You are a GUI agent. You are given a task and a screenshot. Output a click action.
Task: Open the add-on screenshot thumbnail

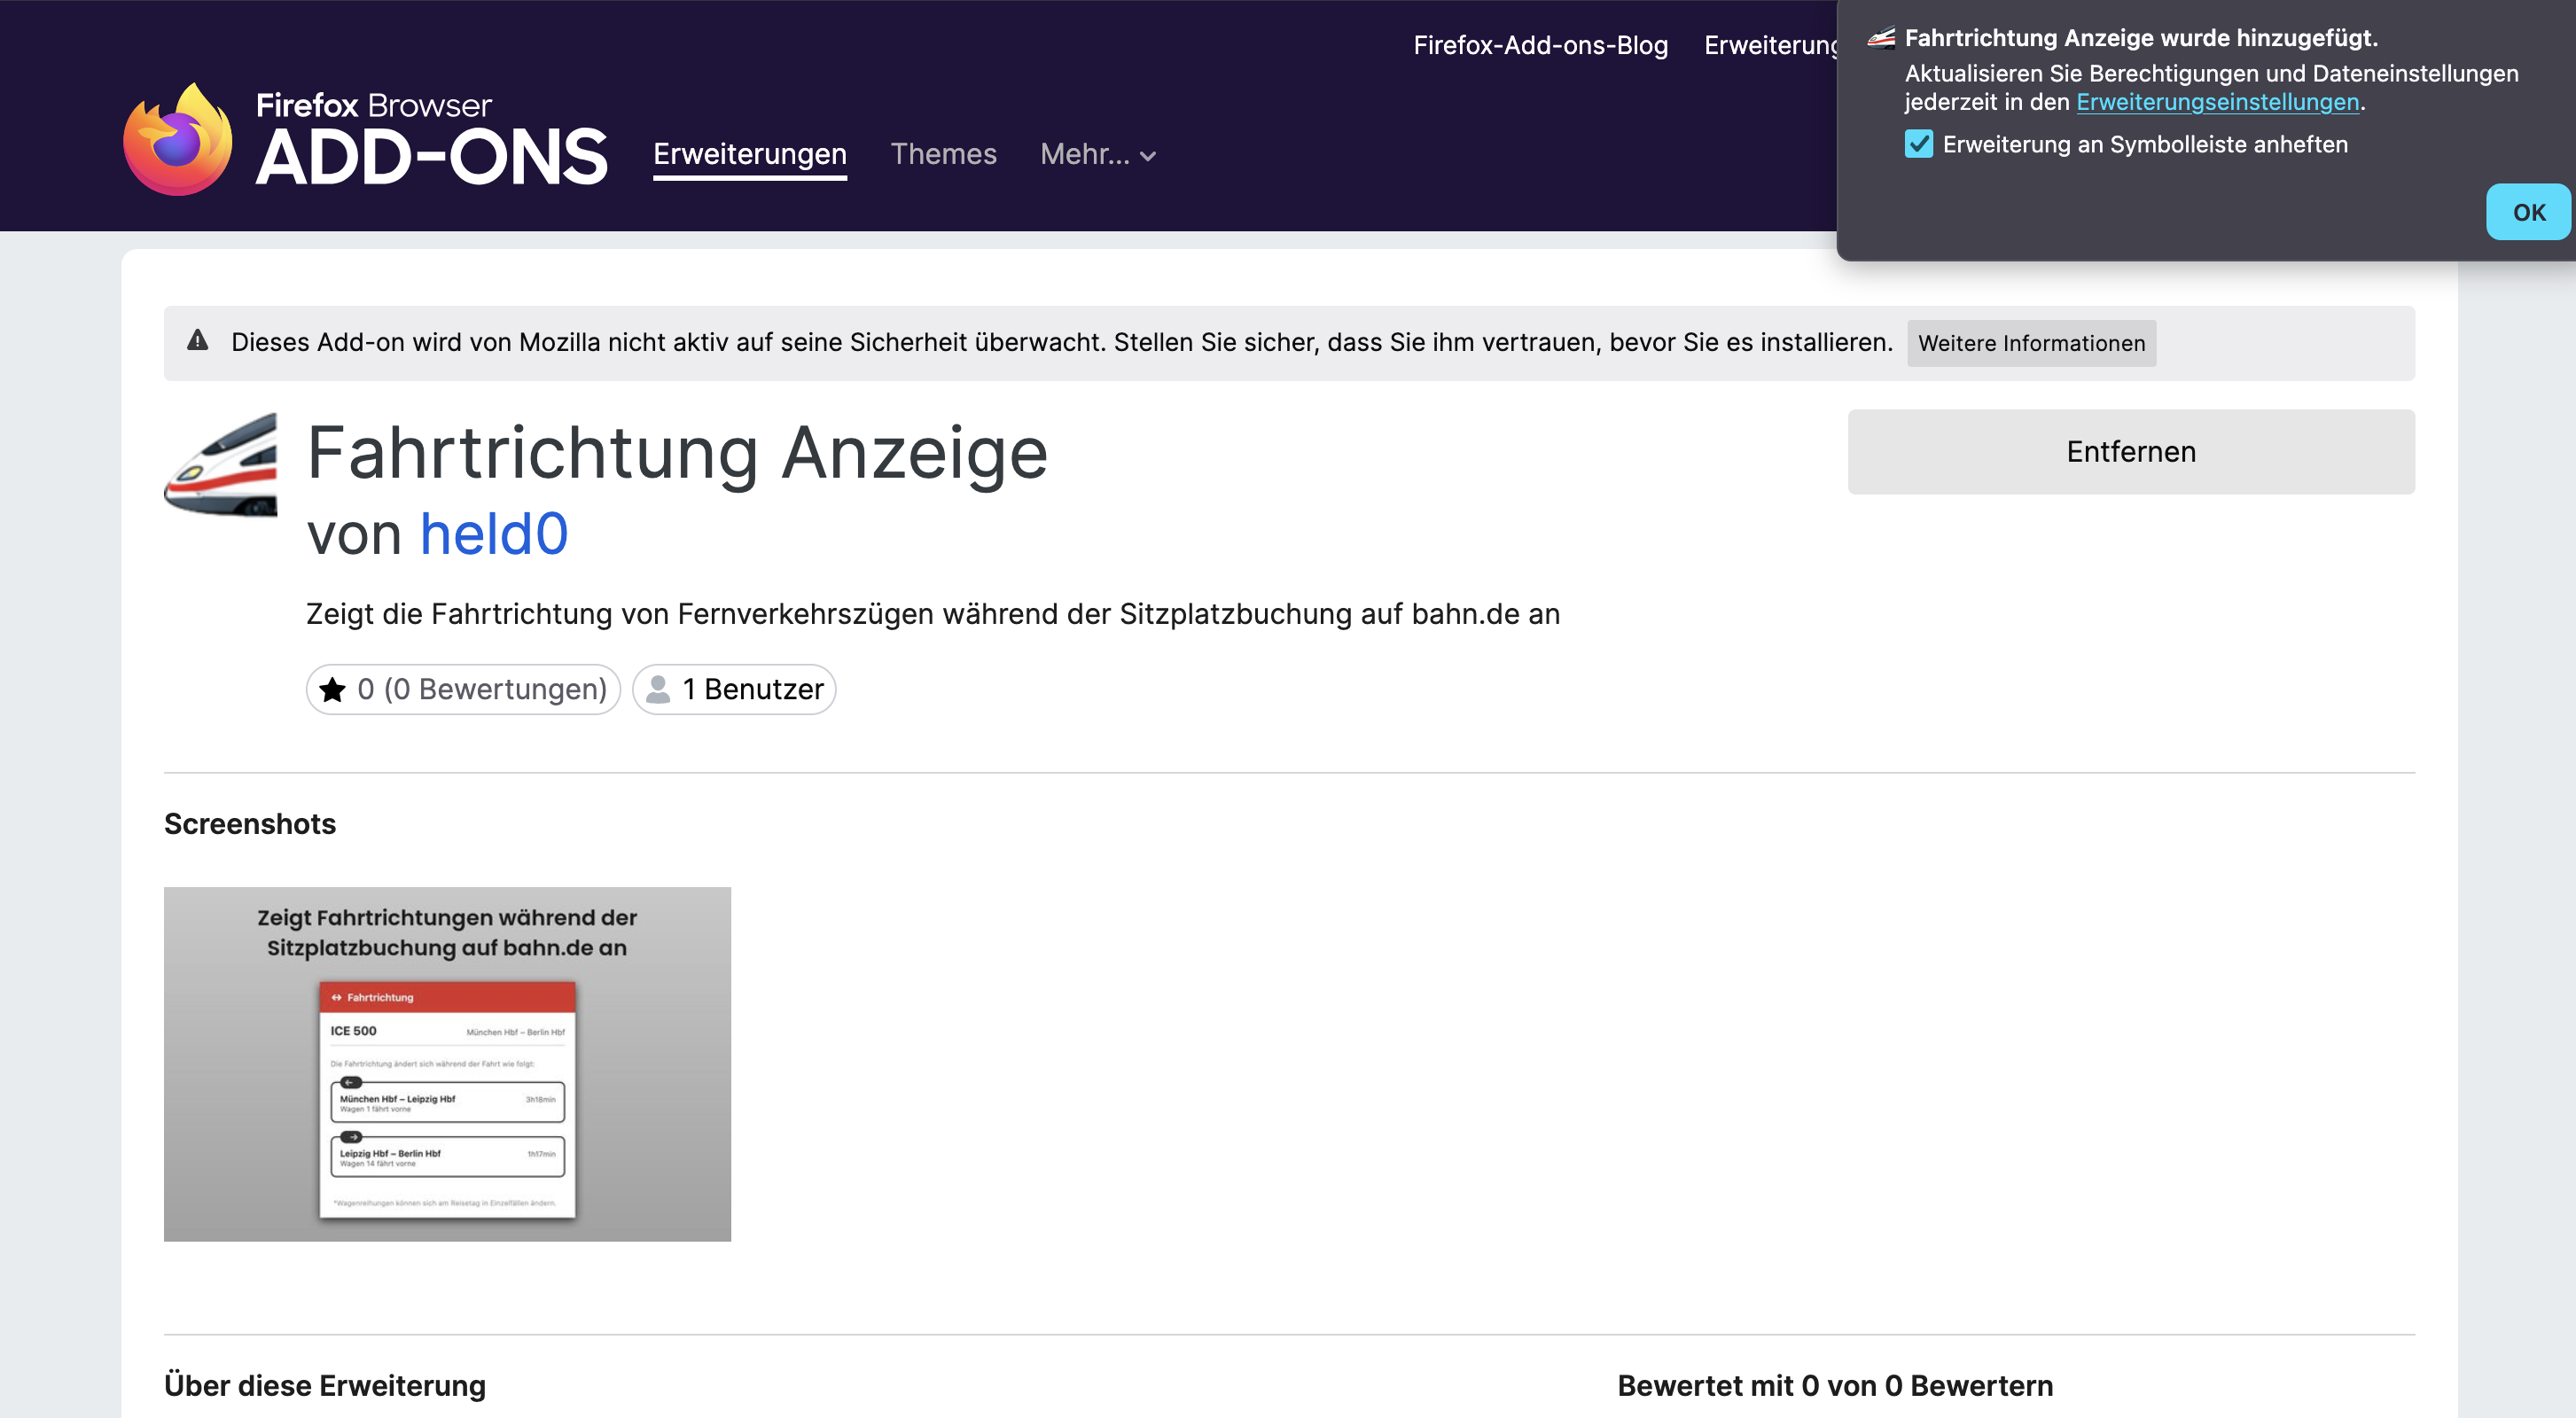[447, 1064]
